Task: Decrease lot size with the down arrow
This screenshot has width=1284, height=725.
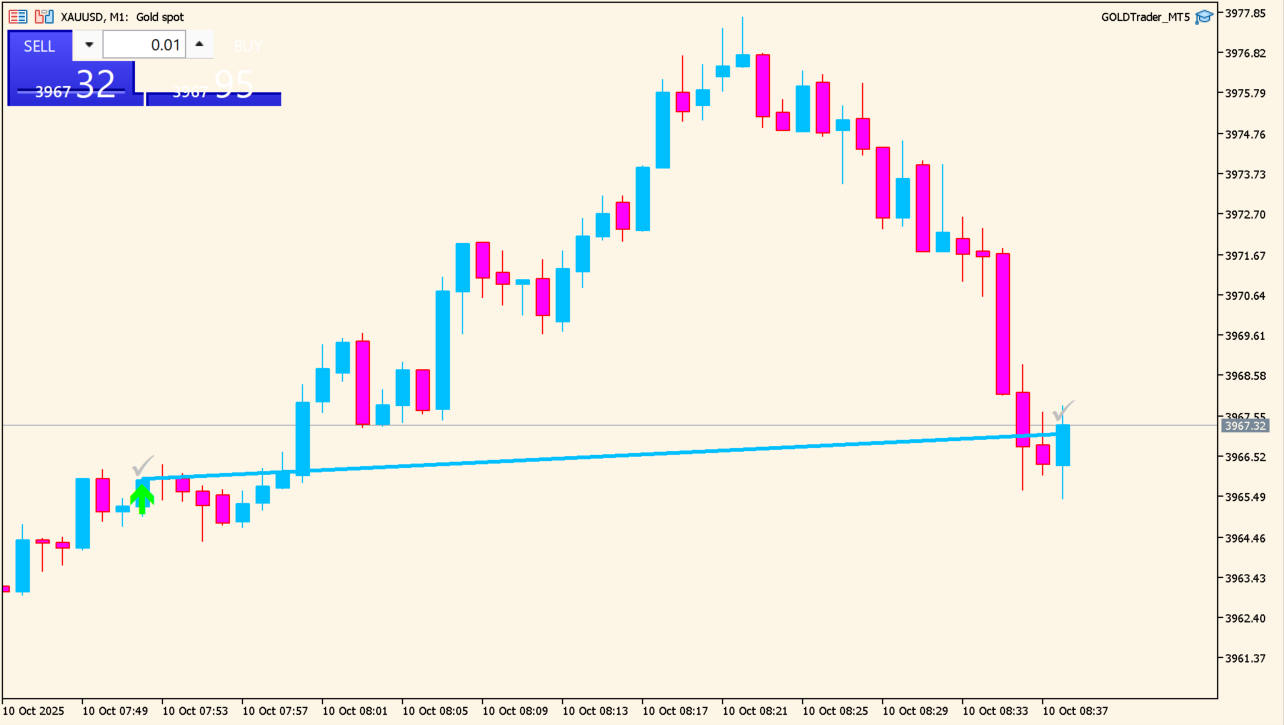Action: 88,45
